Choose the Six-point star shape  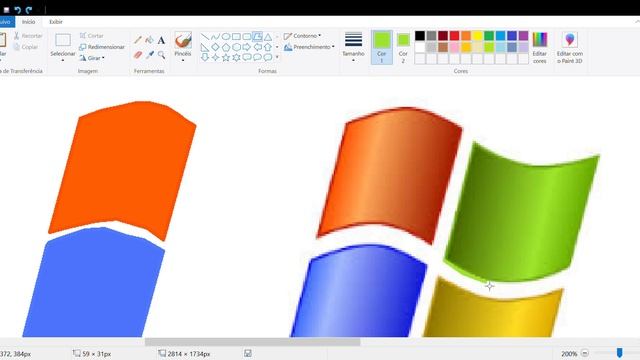click(236, 58)
